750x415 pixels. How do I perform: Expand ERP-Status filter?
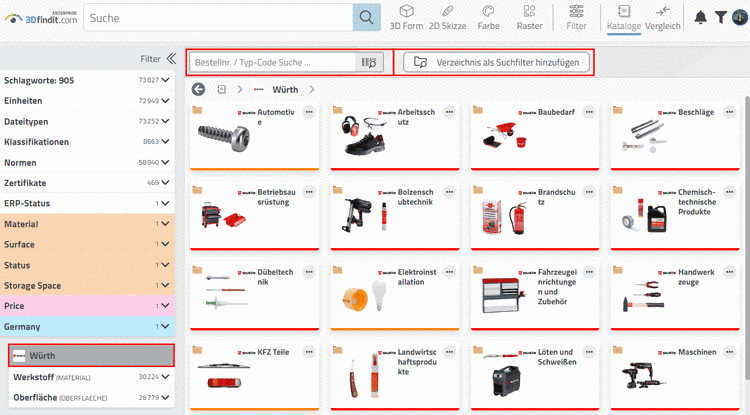(x=165, y=203)
